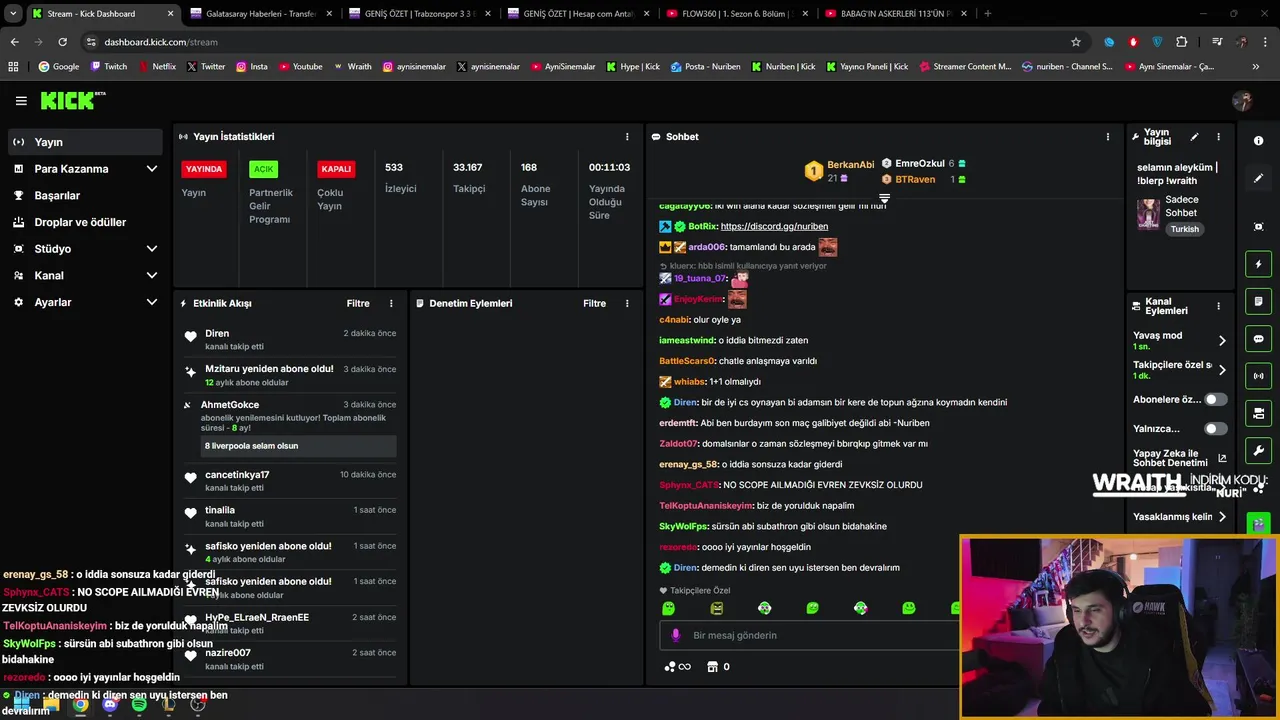Open Etkinlik Akışı three-dot menu
Image resolution: width=1280 pixels, height=720 pixels.
pyautogui.click(x=391, y=303)
